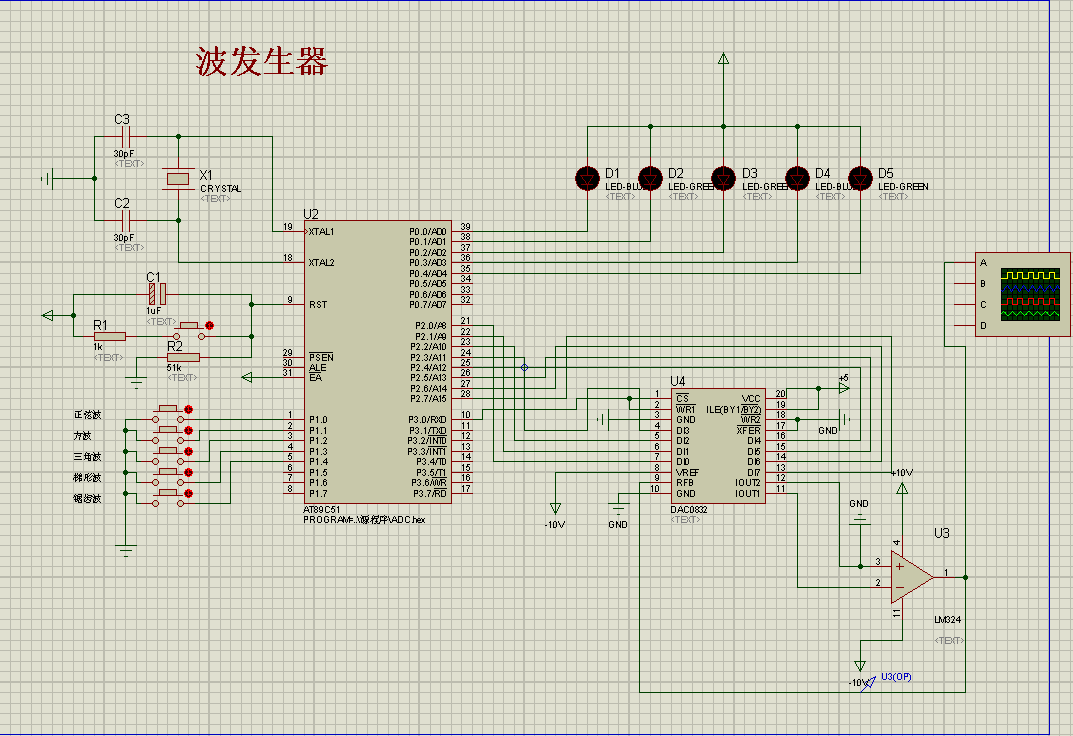Click the power terminal arrow above the LEDs

tap(723, 59)
